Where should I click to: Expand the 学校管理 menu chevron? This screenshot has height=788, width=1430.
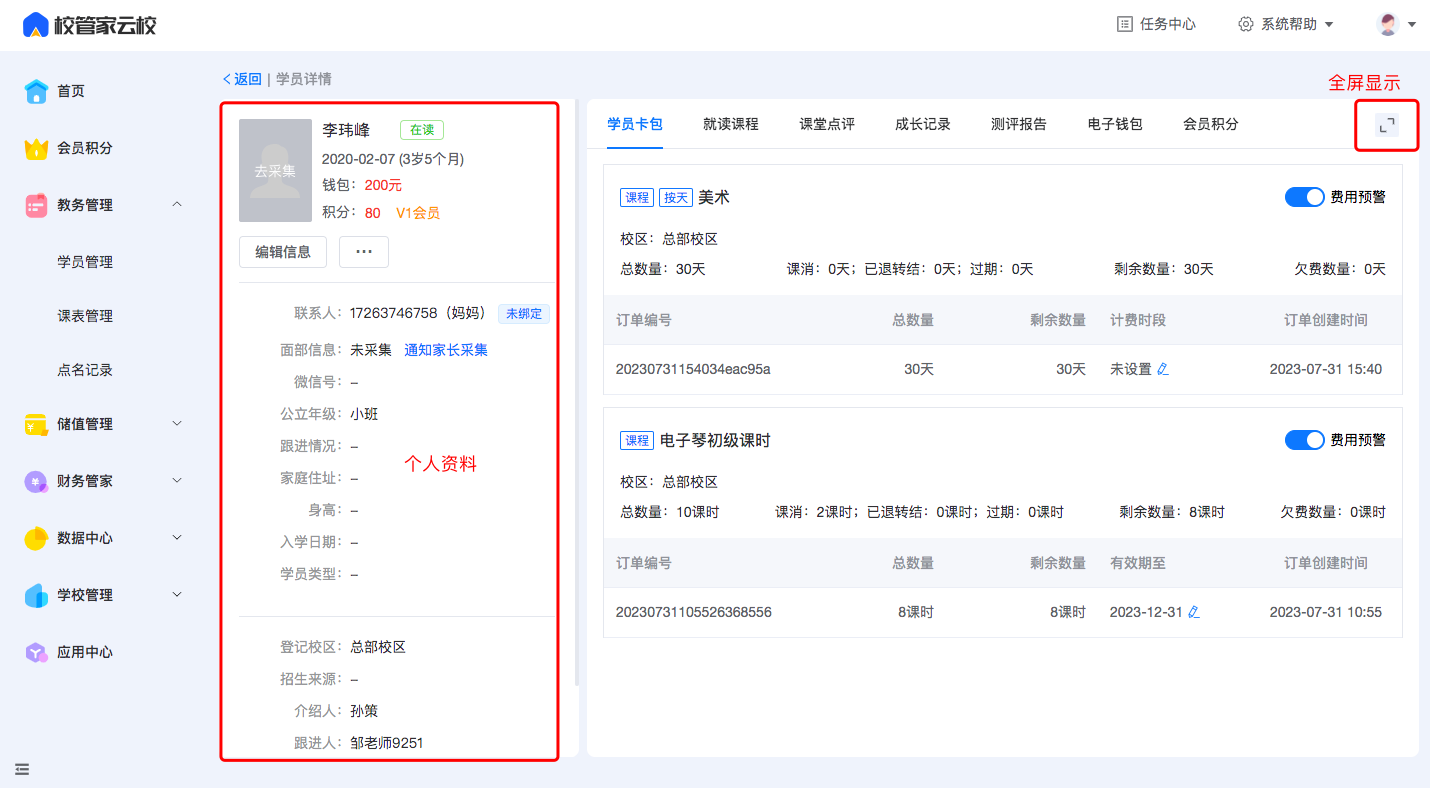(x=177, y=595)
